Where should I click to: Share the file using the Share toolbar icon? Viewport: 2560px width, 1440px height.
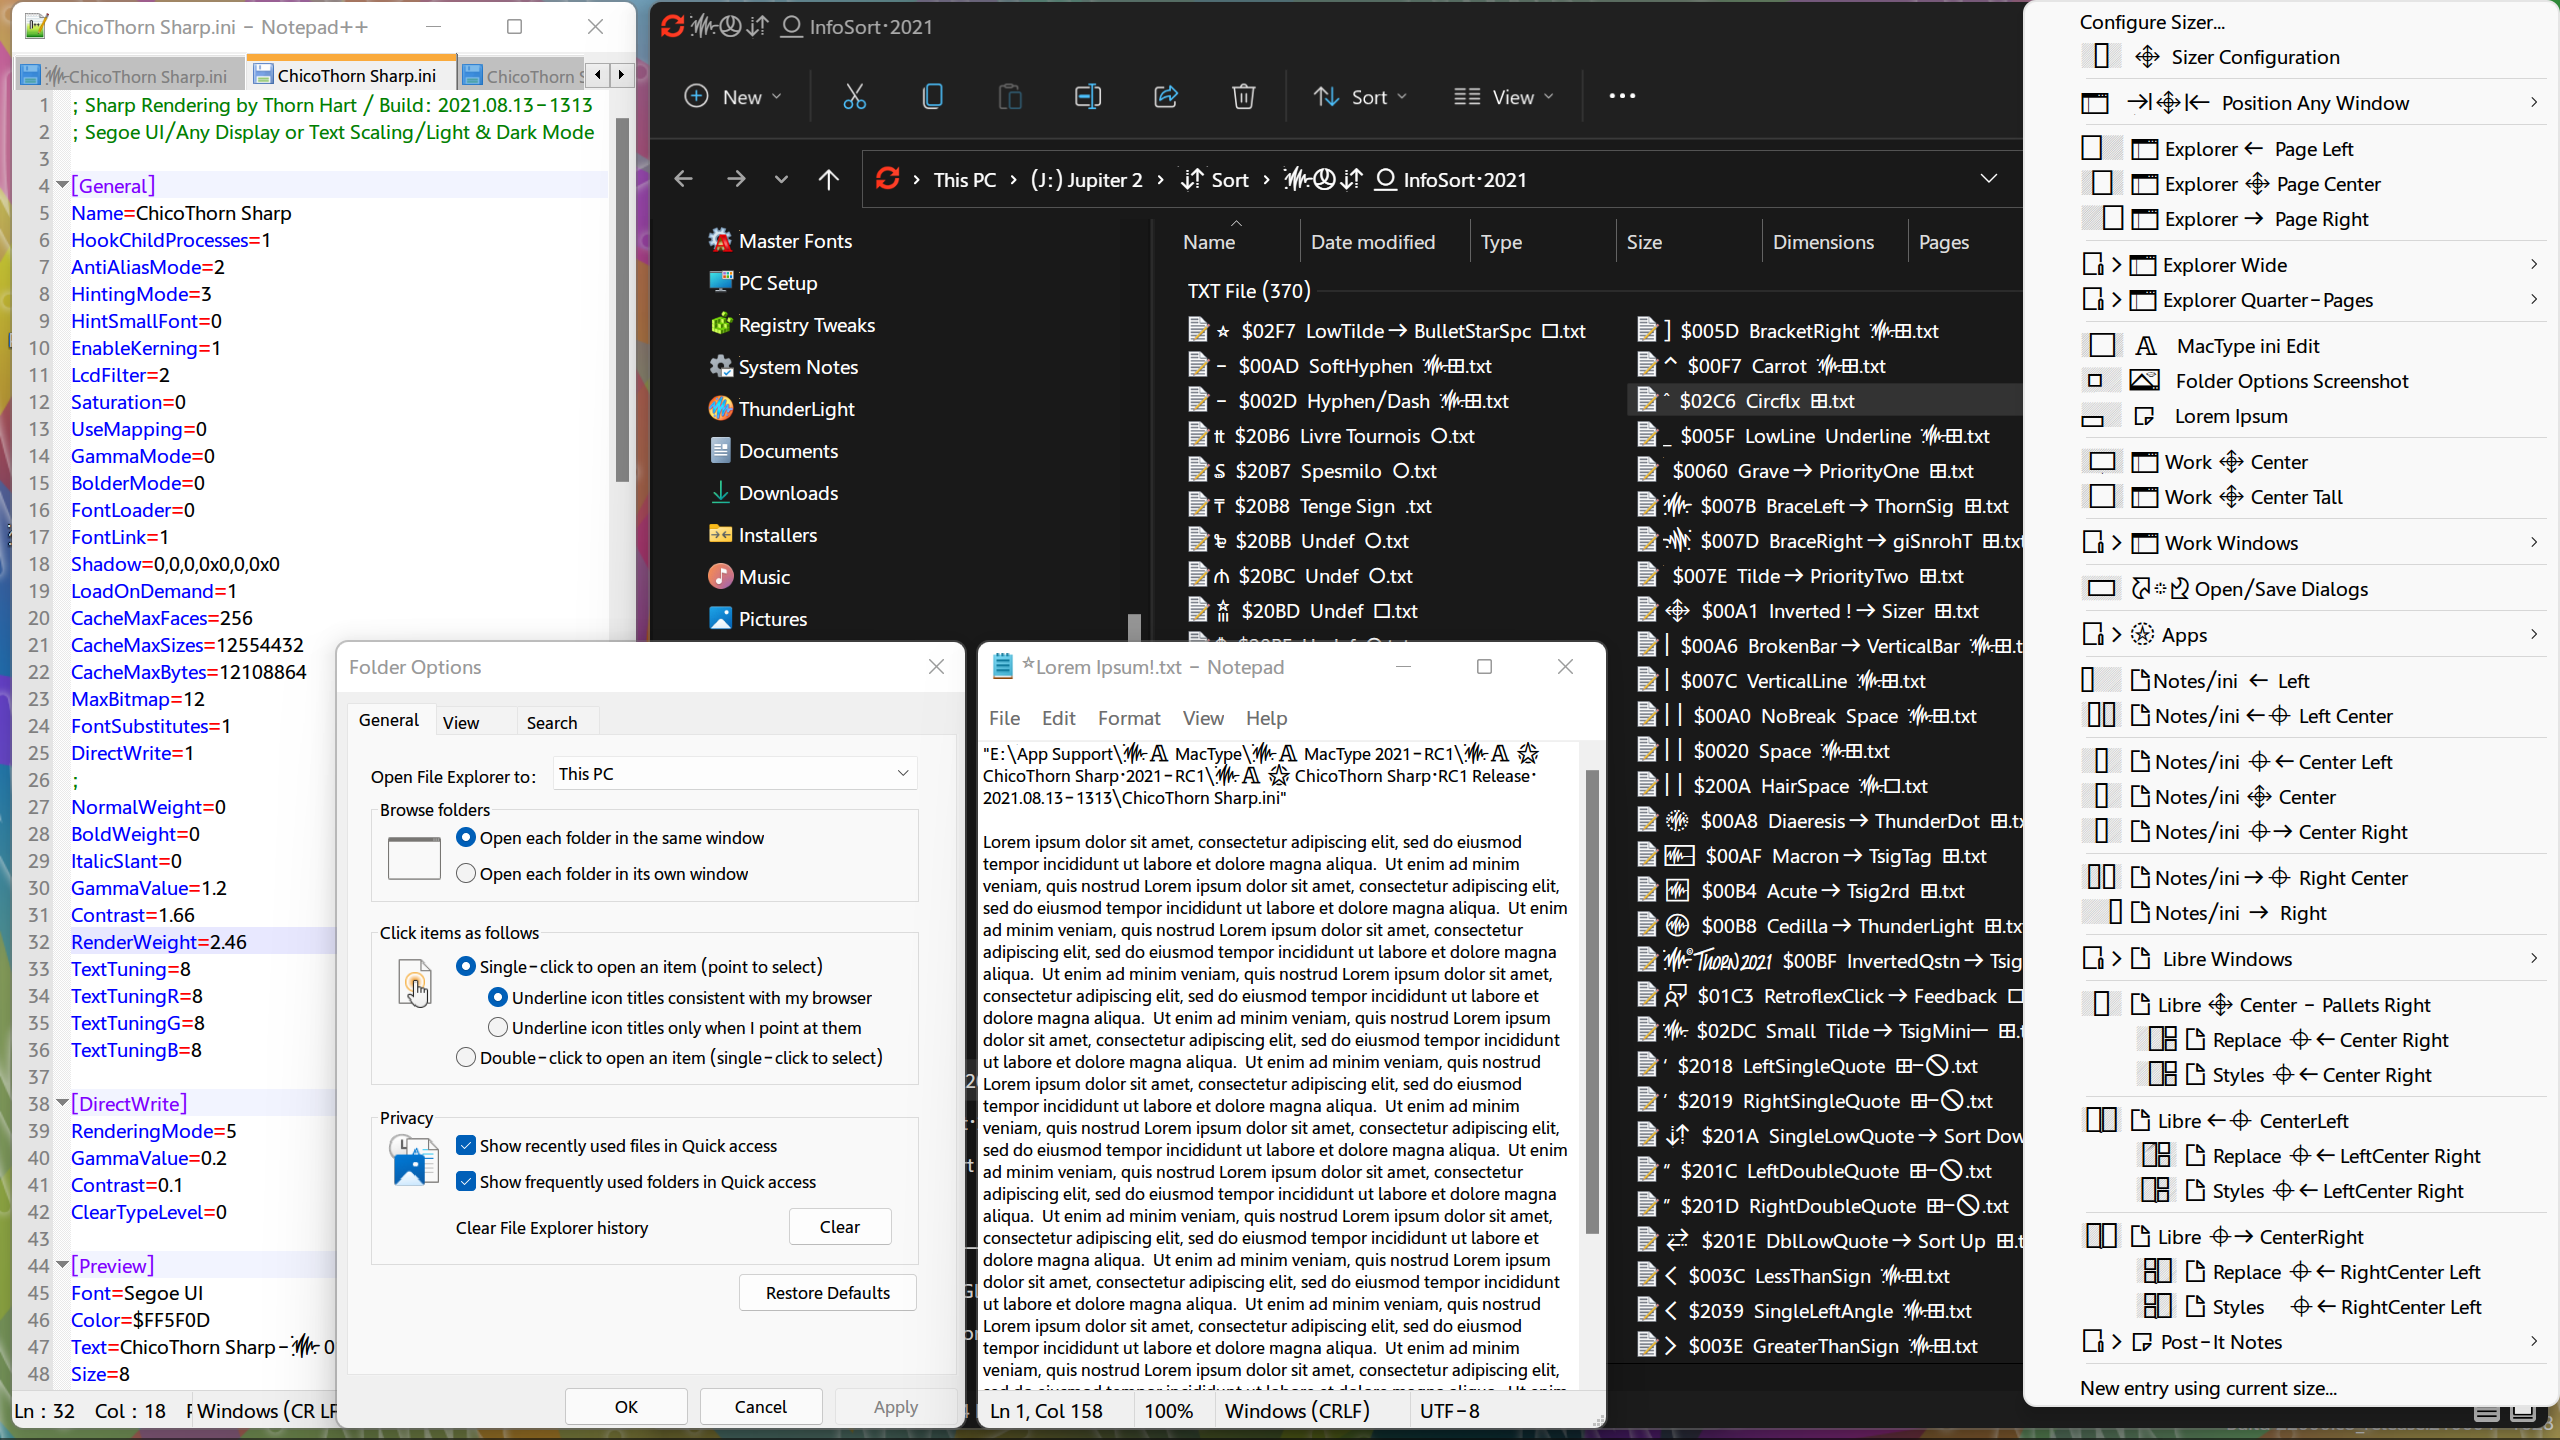tap(1165, 96)
